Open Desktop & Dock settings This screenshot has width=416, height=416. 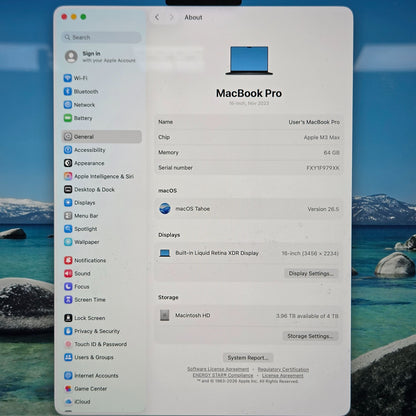pyautogui.click(x=89, y=189)
